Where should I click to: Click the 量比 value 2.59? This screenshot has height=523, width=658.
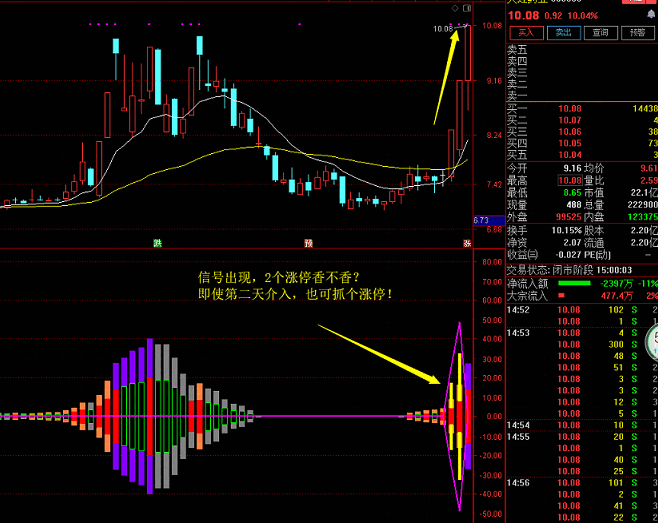click(x=649, y=180)
